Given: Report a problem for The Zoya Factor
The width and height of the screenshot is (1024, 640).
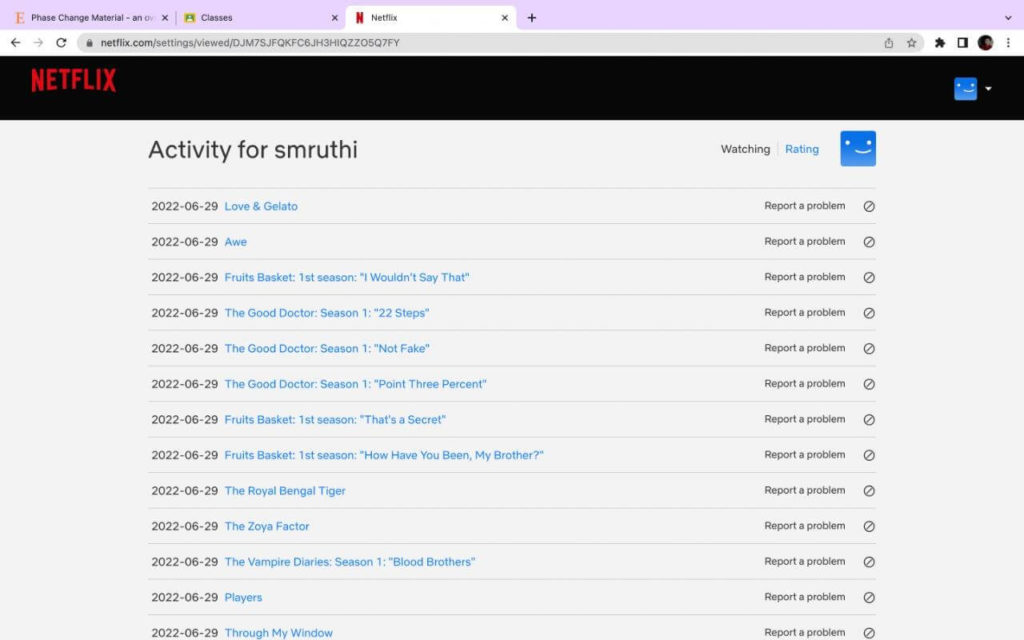Looking at the screenshot, I should coord(805,526).
